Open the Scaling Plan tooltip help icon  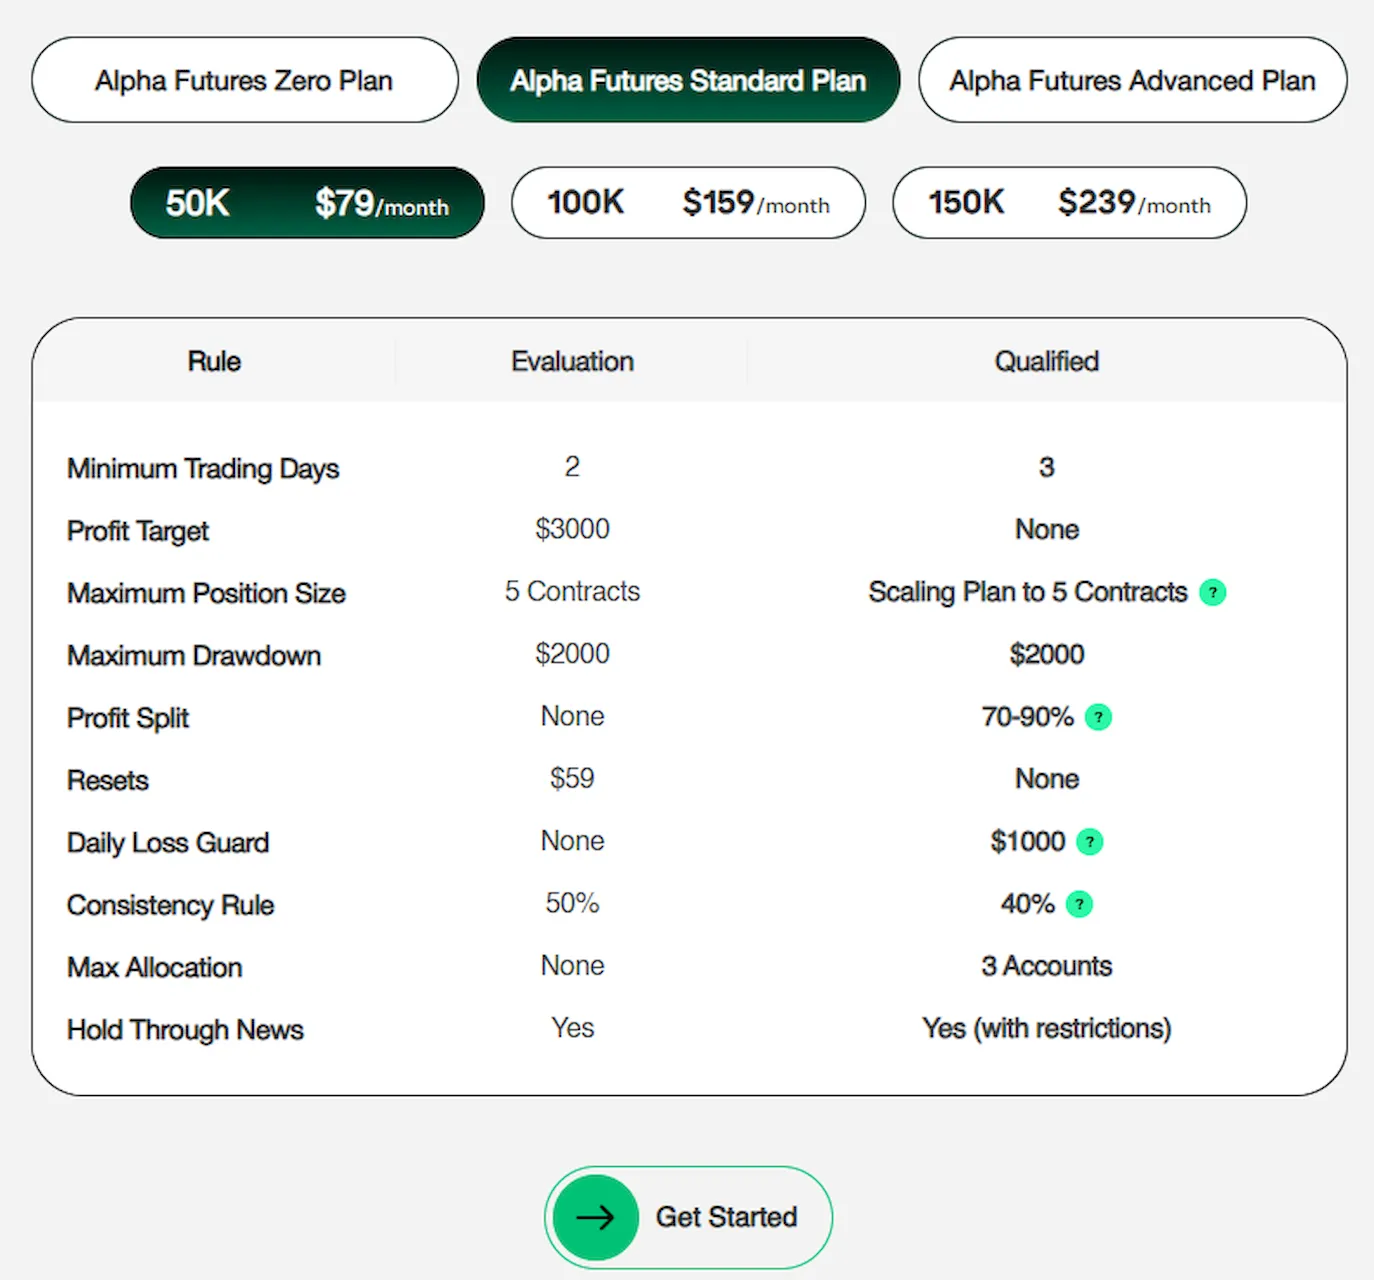click(1213, 592)
